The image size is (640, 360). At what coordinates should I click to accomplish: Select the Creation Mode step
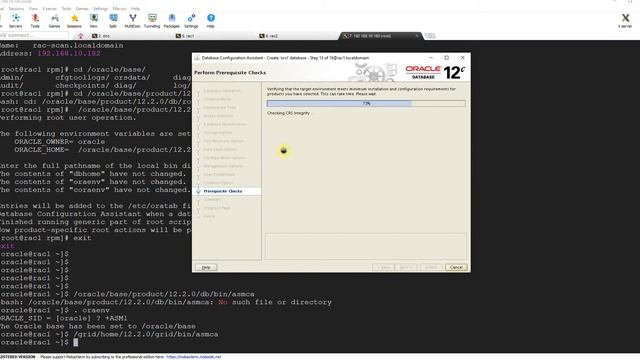click(x=217, y=99)
